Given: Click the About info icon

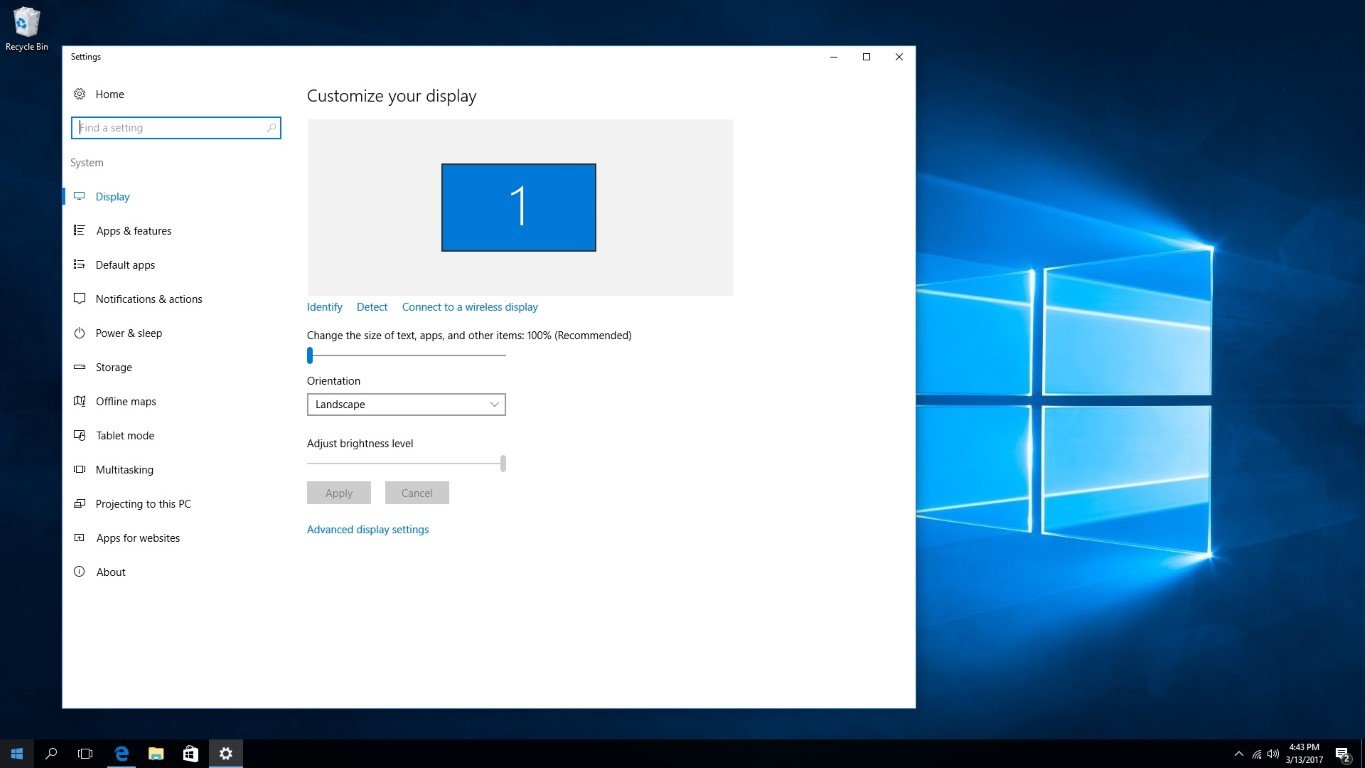Looking at the screenshot, I should coord(79,572).
